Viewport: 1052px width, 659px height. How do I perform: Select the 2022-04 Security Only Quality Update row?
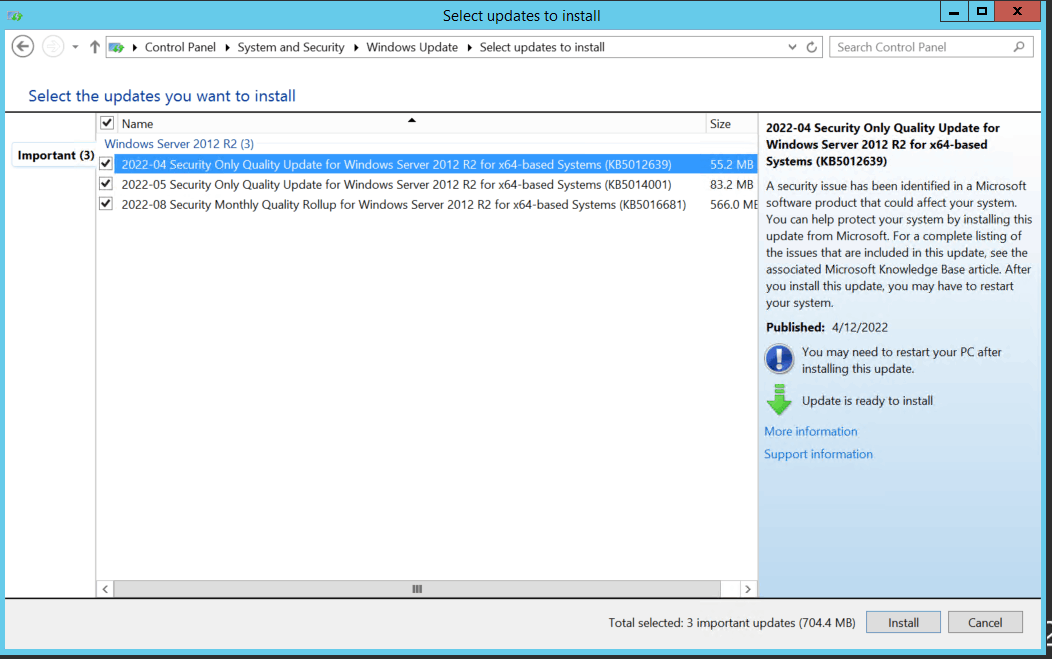pyautogui.click(x=435, y=164)
